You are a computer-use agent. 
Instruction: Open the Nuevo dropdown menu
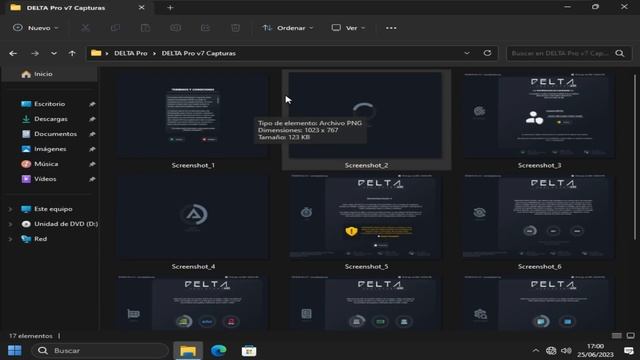click(36, 28)
